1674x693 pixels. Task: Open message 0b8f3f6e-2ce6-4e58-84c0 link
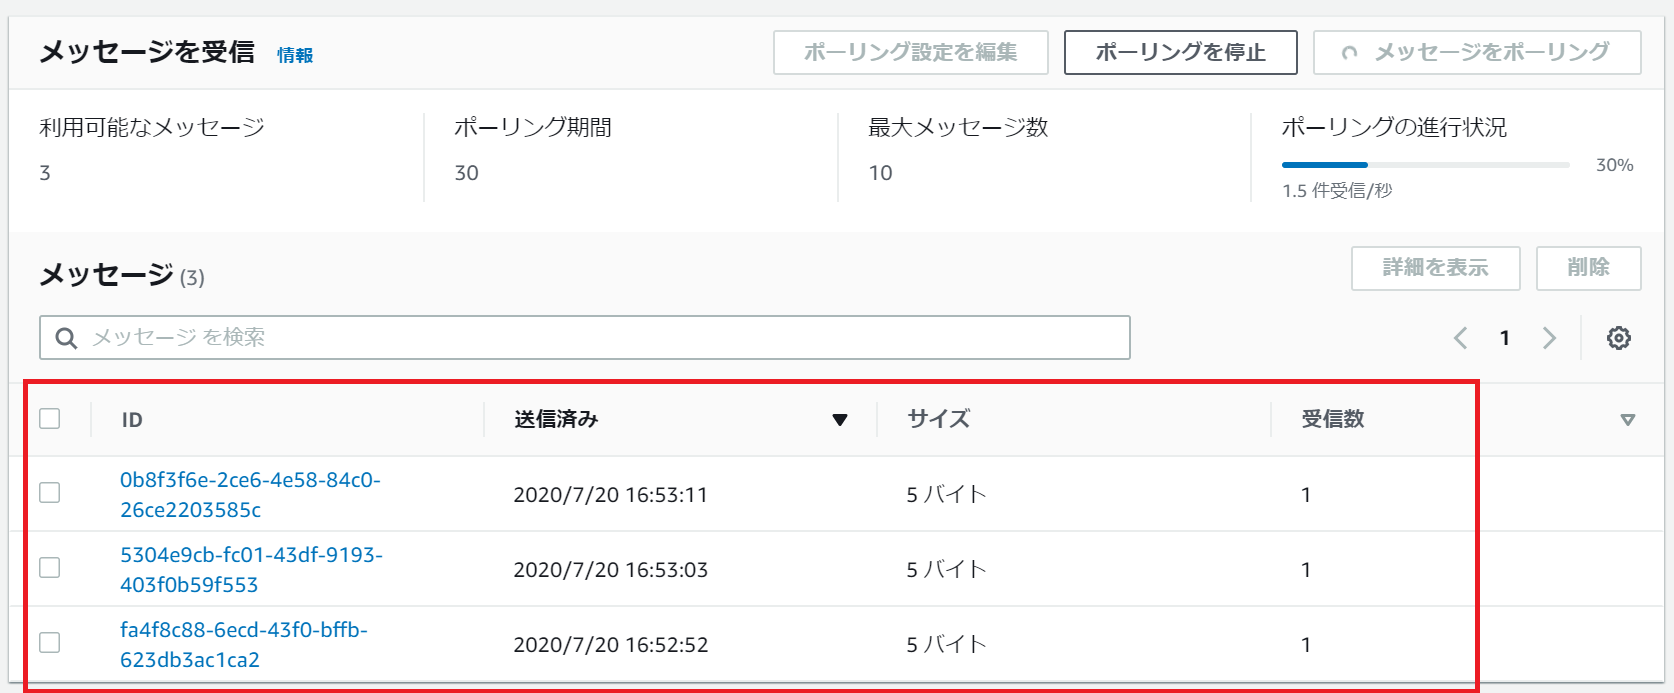(250, 494)
